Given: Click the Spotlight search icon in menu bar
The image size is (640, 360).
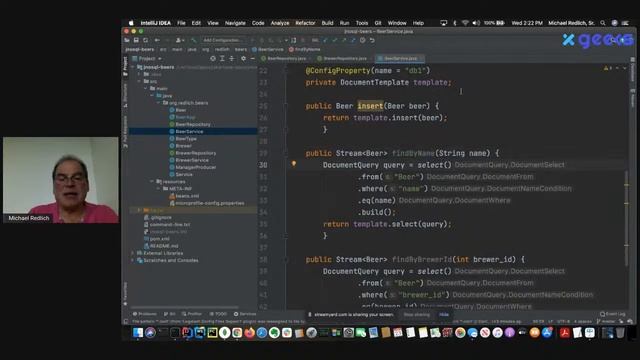Looking at the screenshot, I should pyautogui.click(x=603, y=23).
